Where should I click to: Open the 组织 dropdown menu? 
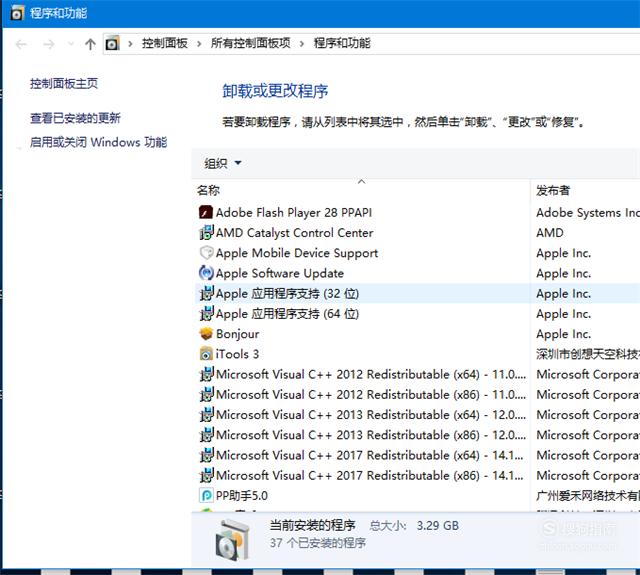tap(222, 163)
